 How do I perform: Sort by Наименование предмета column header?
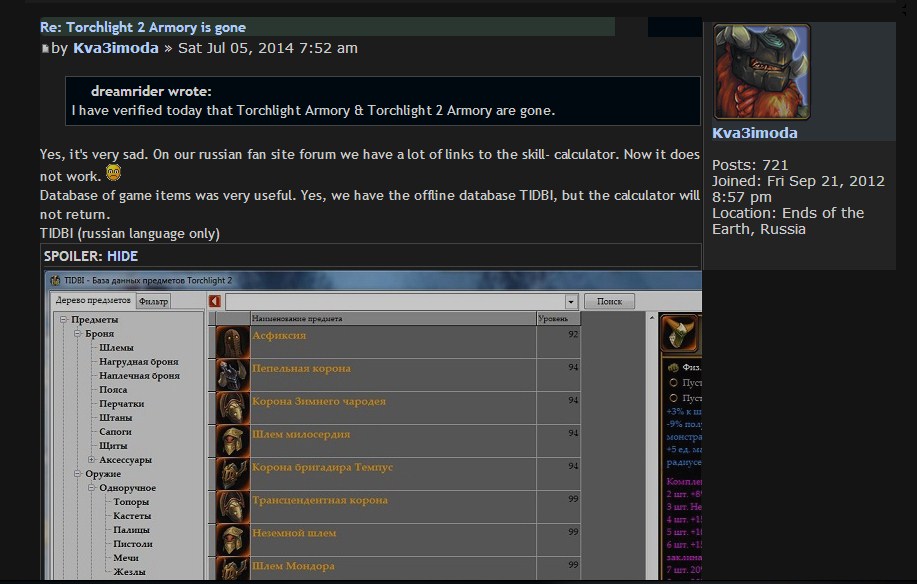[x=393, y=319]
